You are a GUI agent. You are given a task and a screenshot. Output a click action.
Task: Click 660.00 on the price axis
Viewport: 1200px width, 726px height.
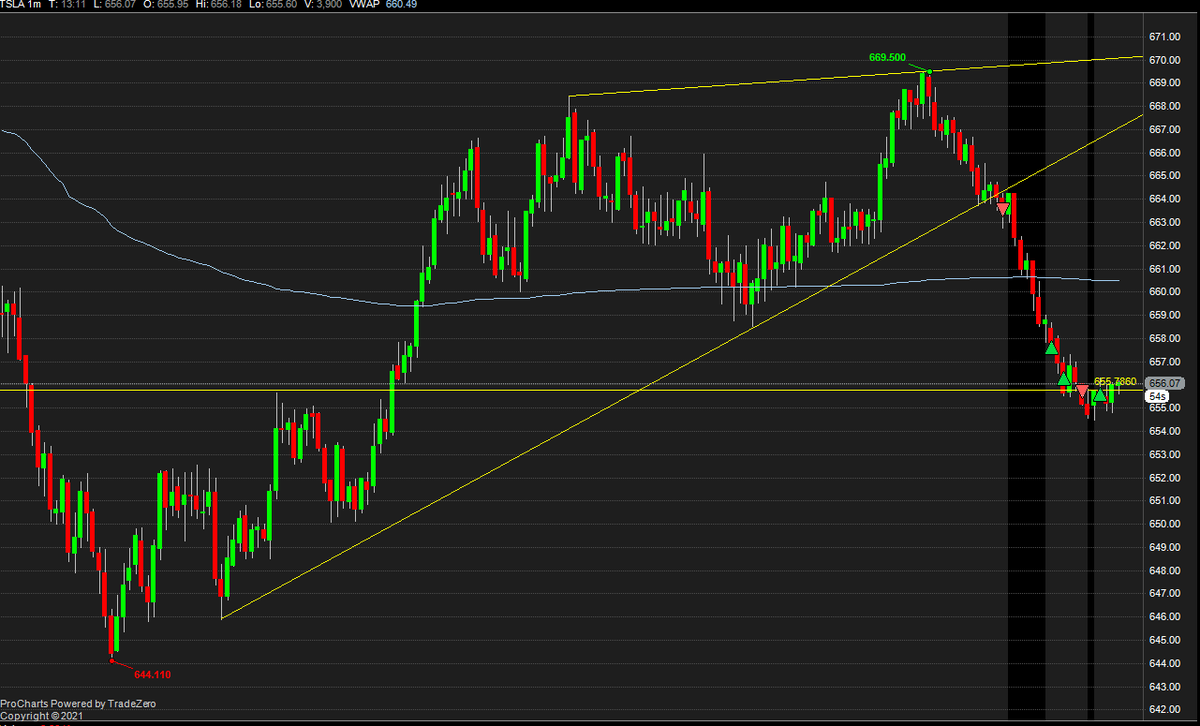(x=1166, y=292)
